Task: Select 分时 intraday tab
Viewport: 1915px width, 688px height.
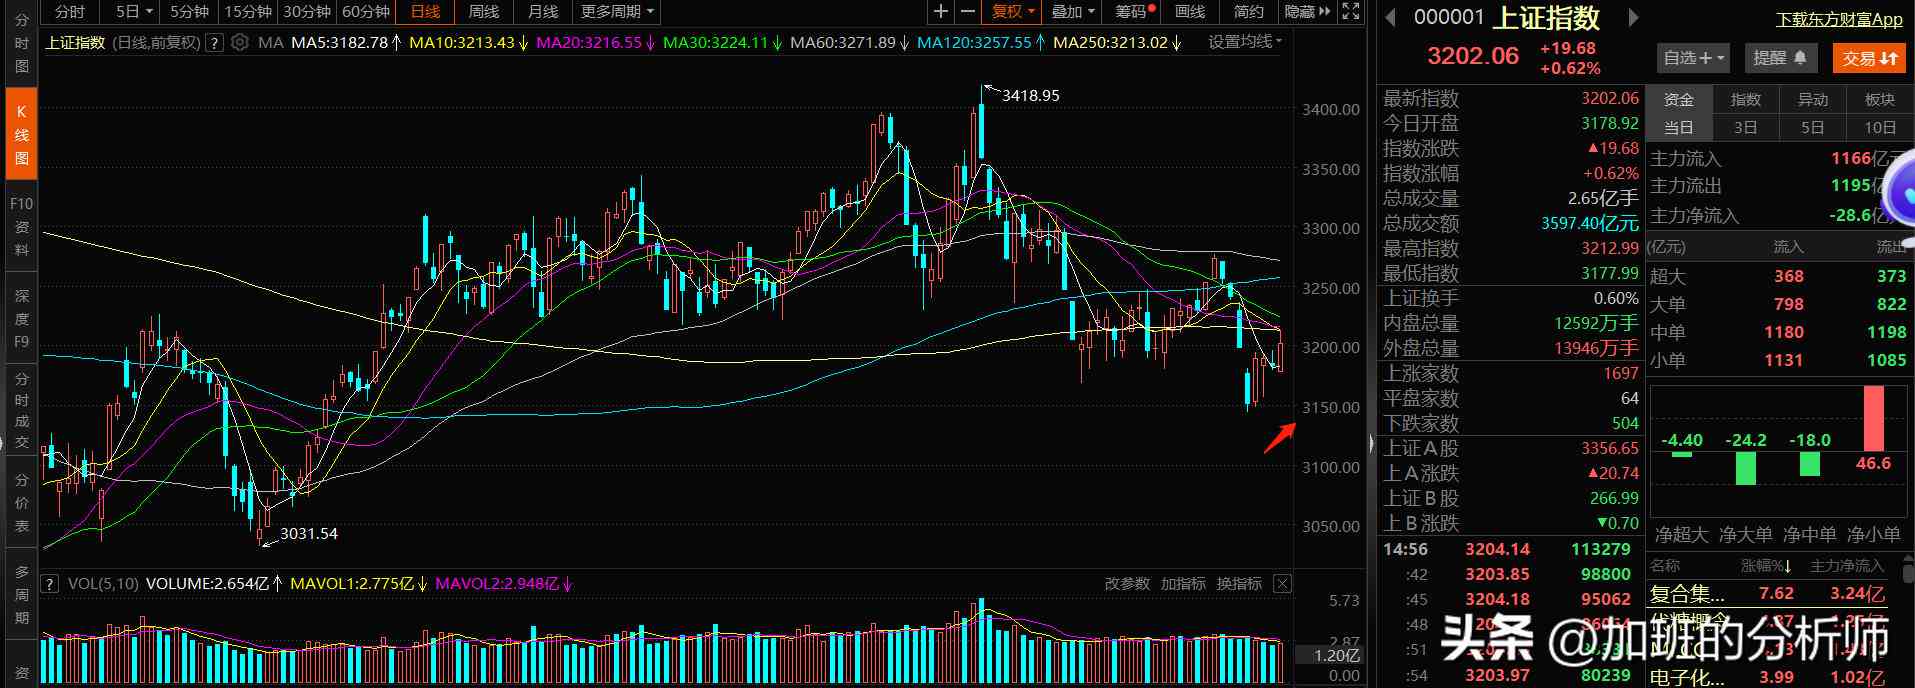Action: (70, 11)
